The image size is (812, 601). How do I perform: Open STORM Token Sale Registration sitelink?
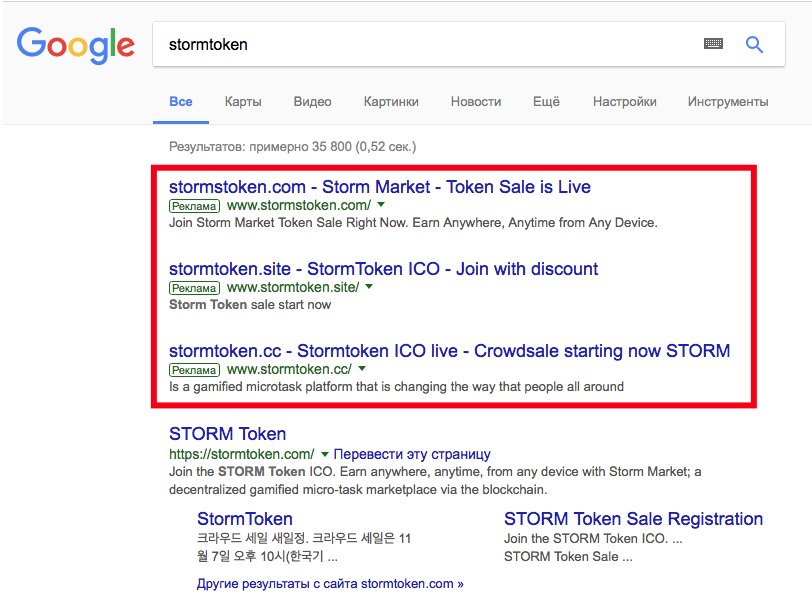point(633,519)
